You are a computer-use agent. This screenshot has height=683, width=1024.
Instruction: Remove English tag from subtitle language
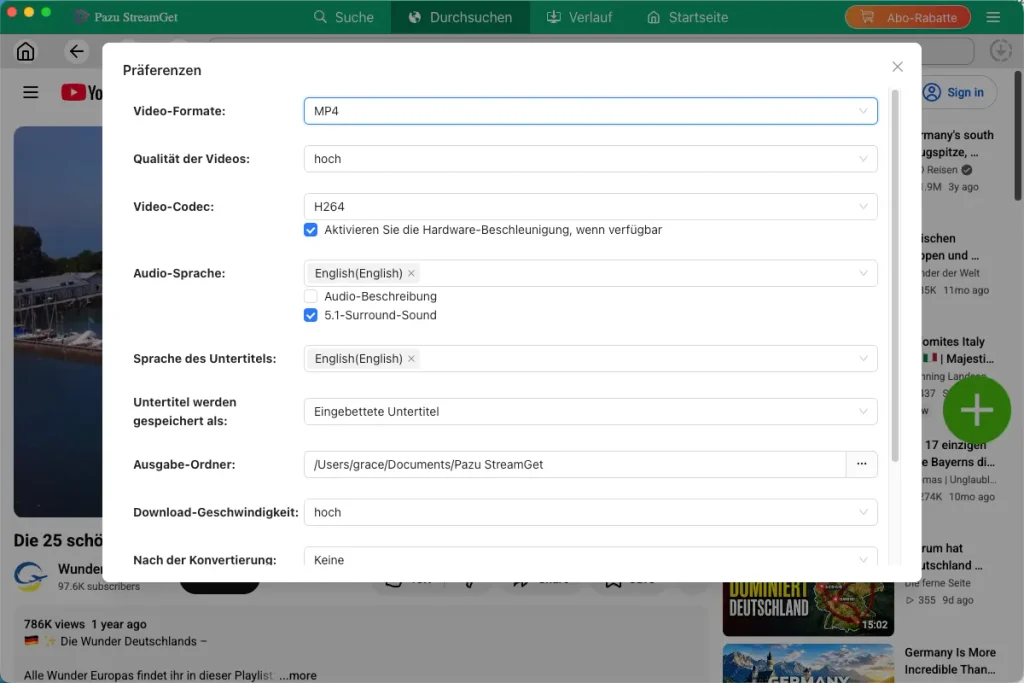pos(411,358)
